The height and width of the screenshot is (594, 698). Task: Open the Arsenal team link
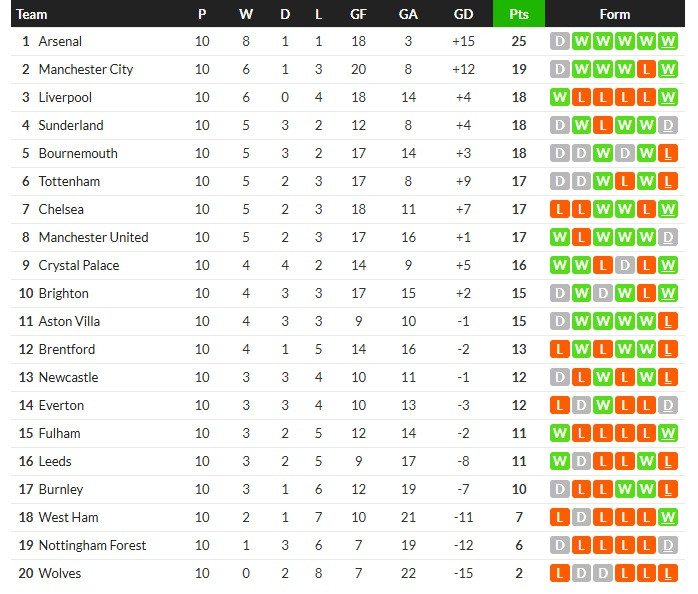click(x=60, y=41)
